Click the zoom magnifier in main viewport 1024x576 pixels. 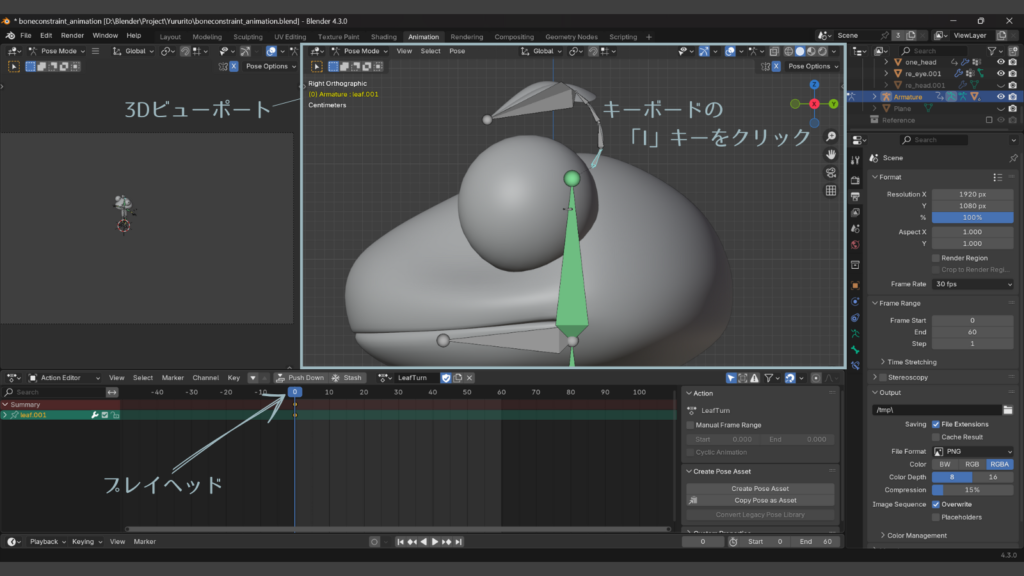tap(831, 136)
